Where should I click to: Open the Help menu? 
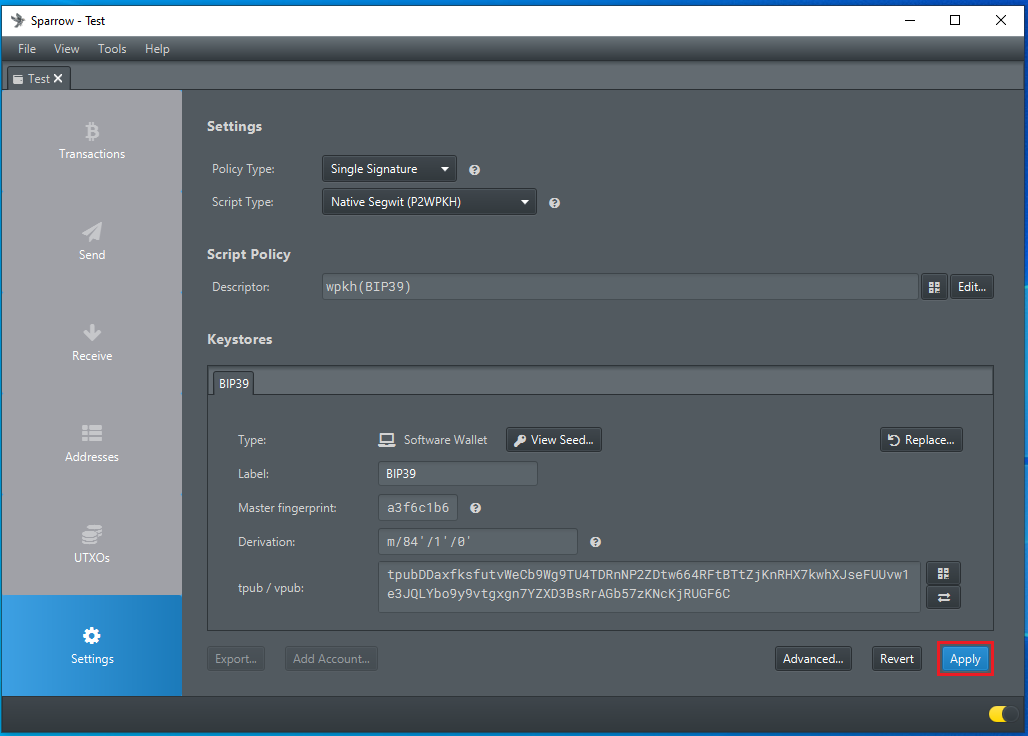click(x=157, y=49)
